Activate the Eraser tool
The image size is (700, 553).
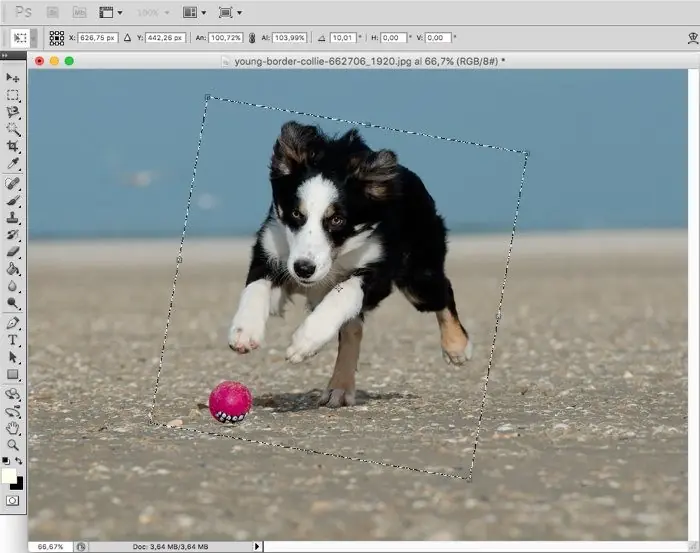[13, 251]
